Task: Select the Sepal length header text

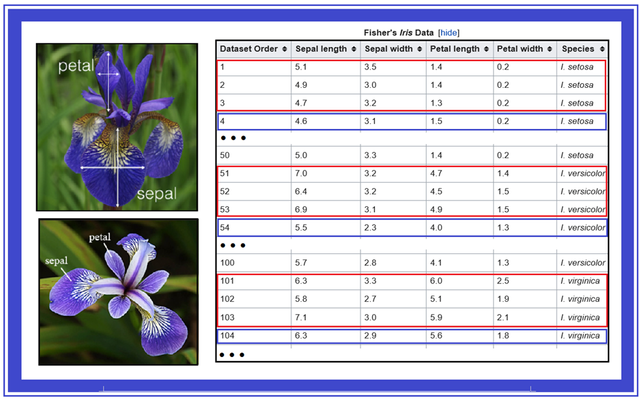Action: click(321, 49)
